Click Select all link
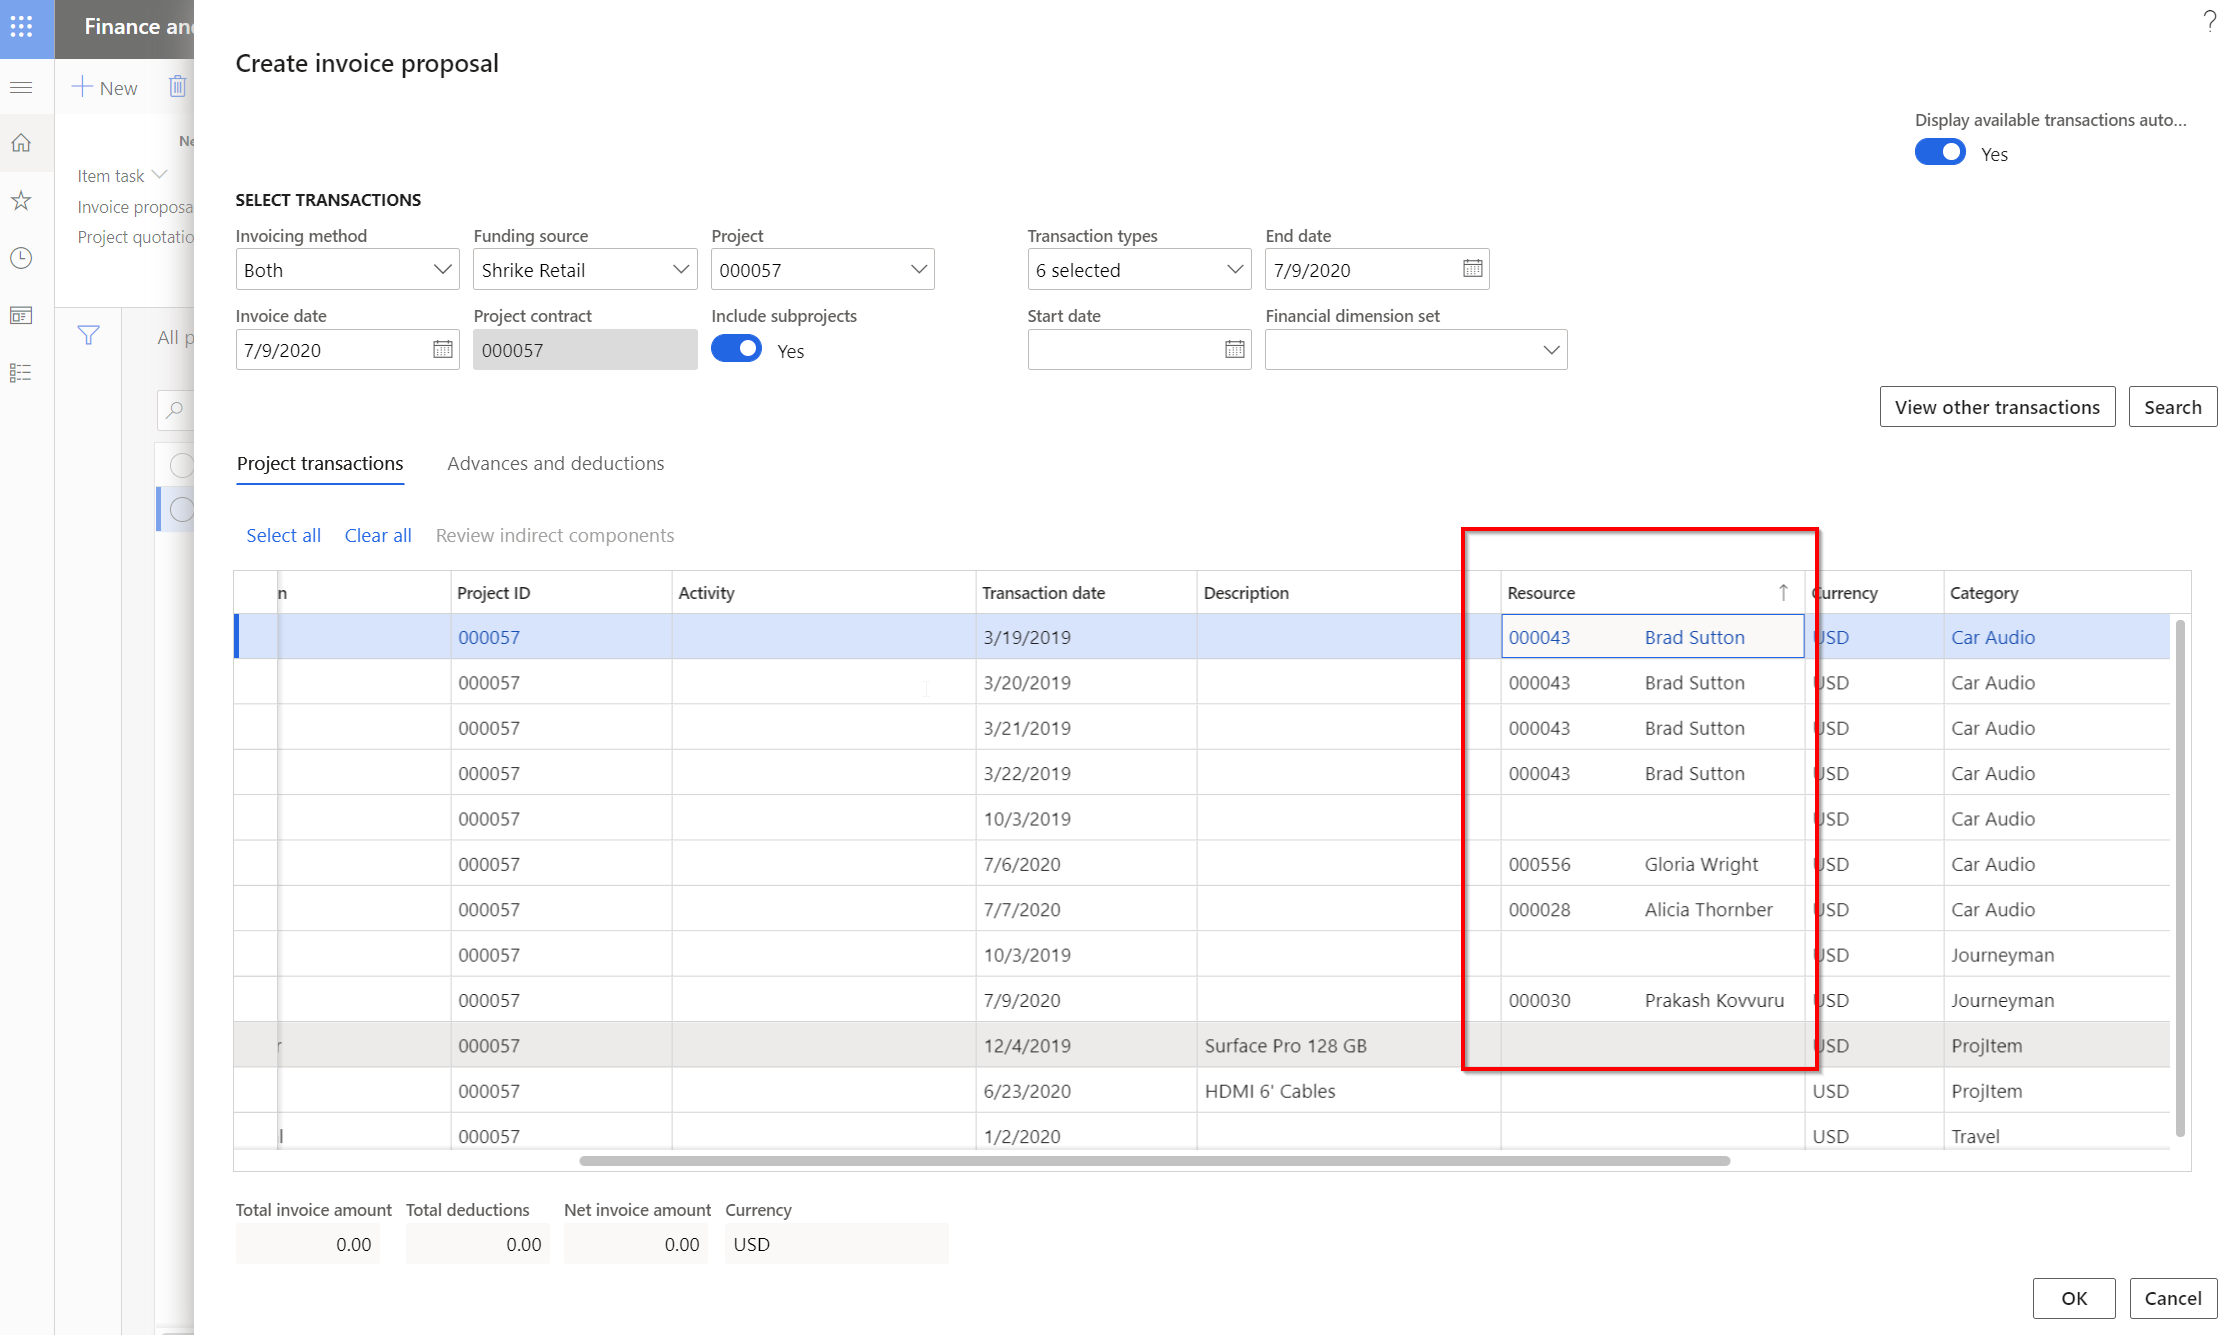Viewport: 2228px width, 1335px height. point(283,536)
